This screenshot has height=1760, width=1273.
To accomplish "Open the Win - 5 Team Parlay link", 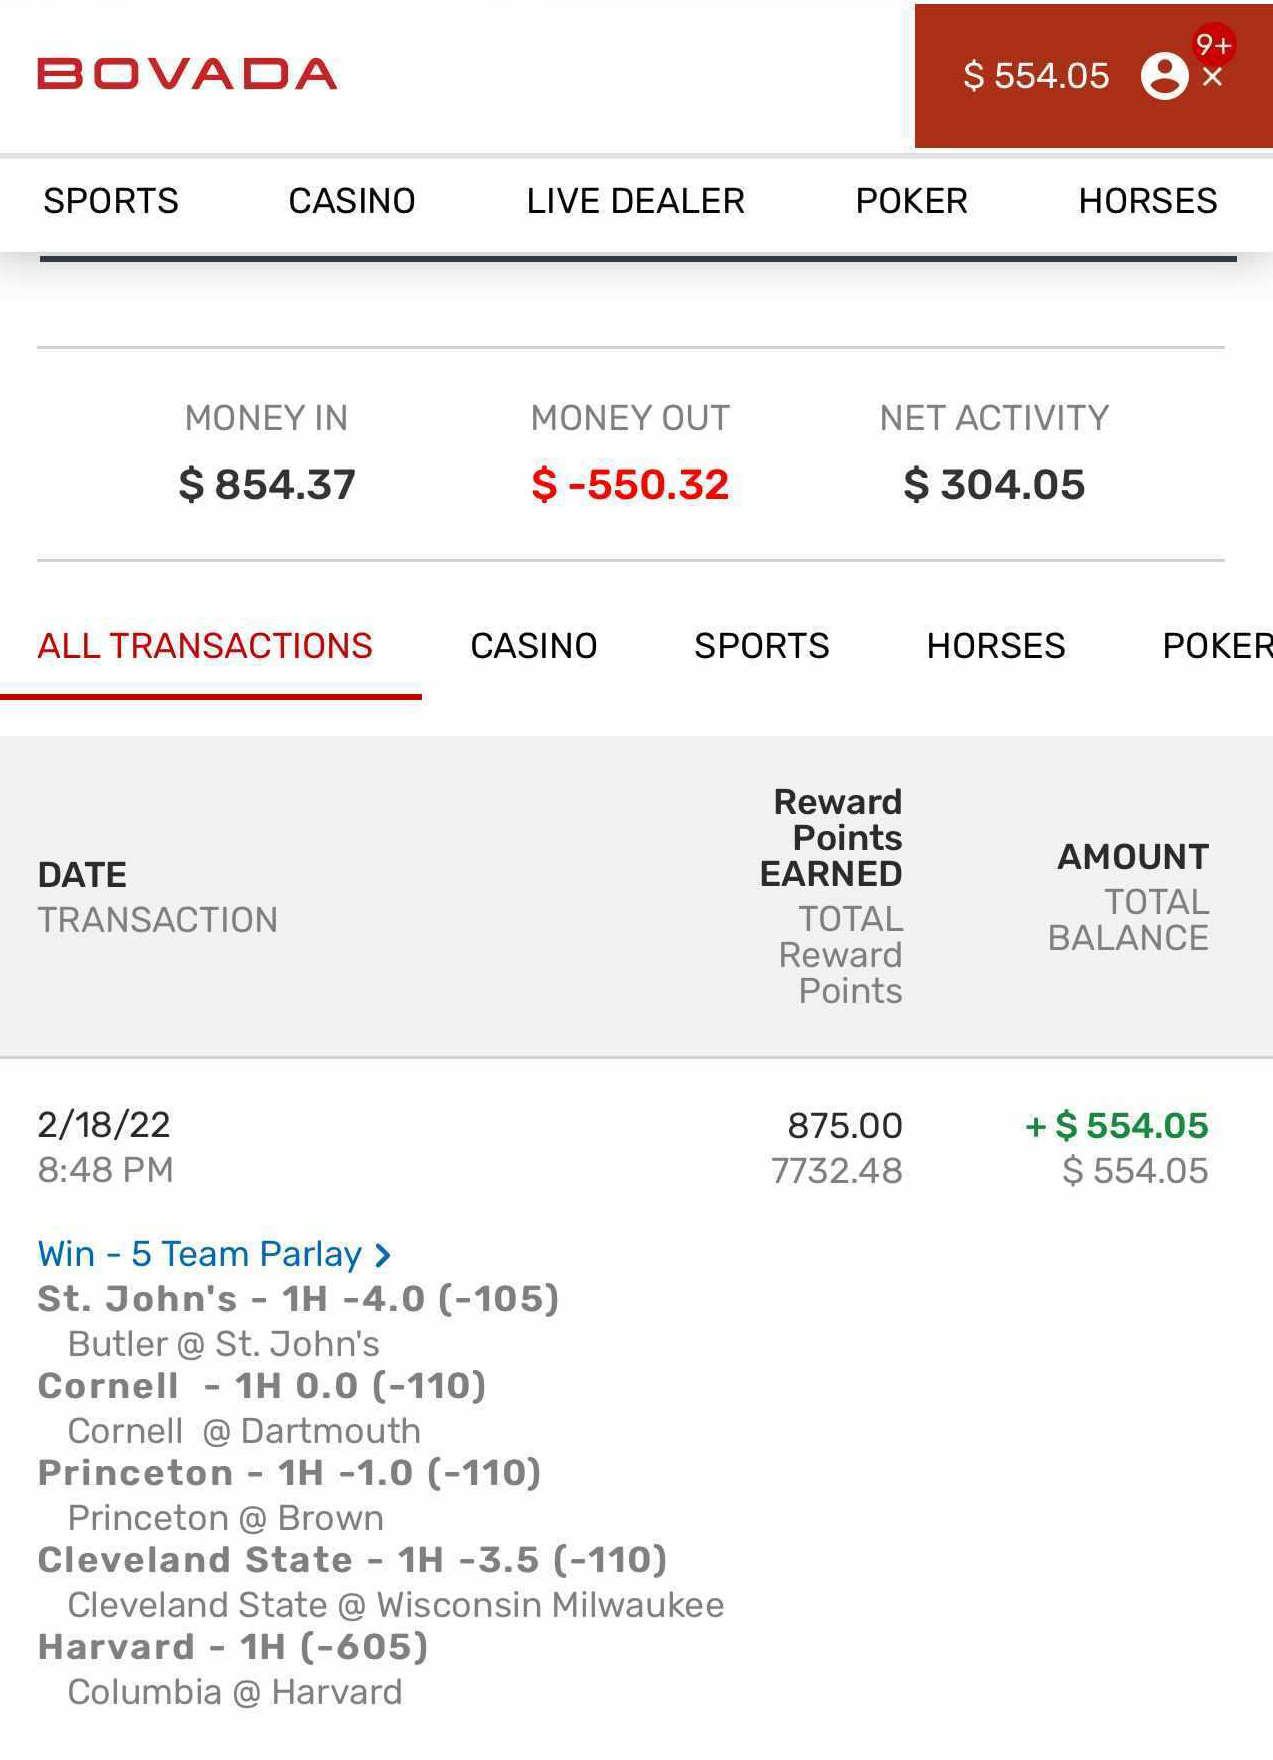I will [200, 1254].
